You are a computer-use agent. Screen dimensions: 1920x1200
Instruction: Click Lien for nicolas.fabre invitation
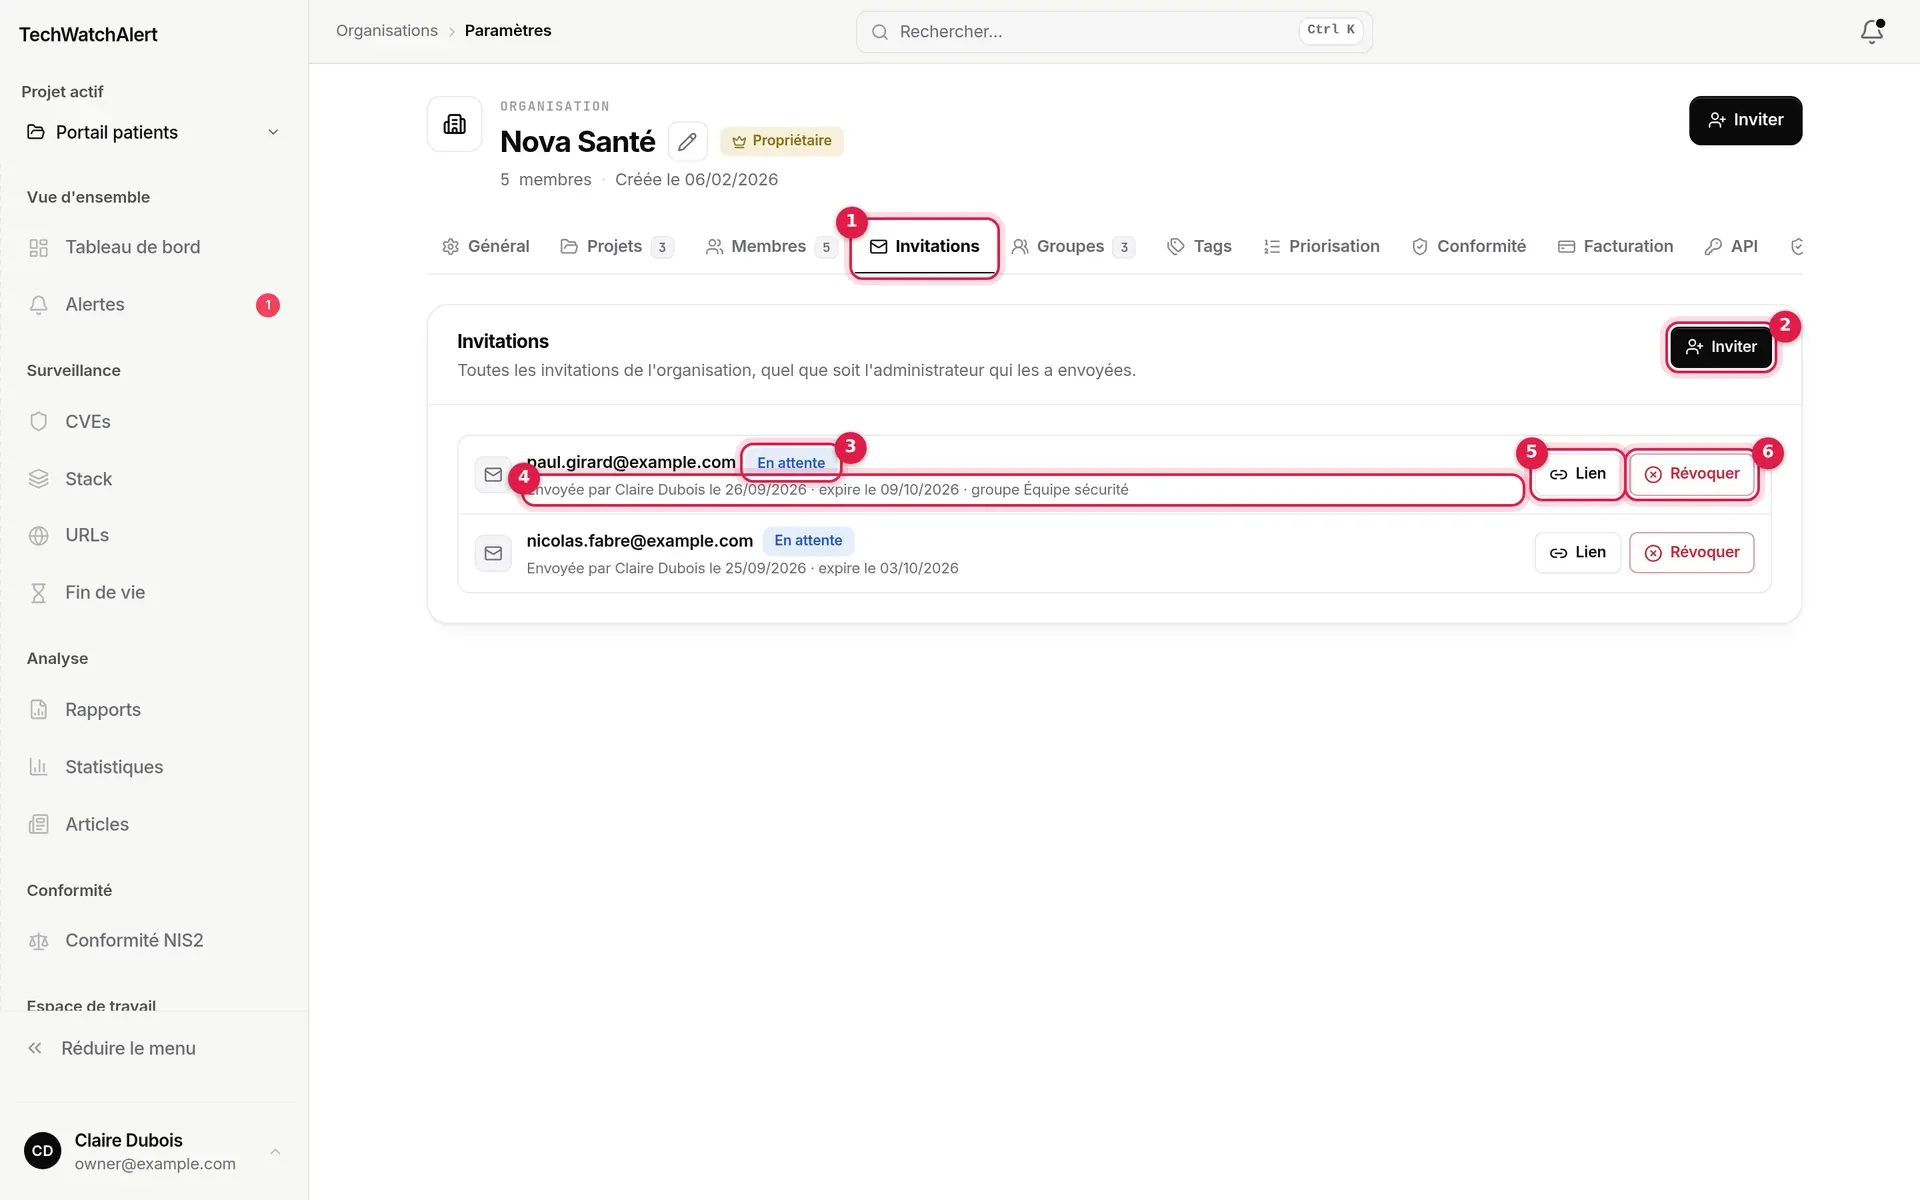click(1578, 553)
